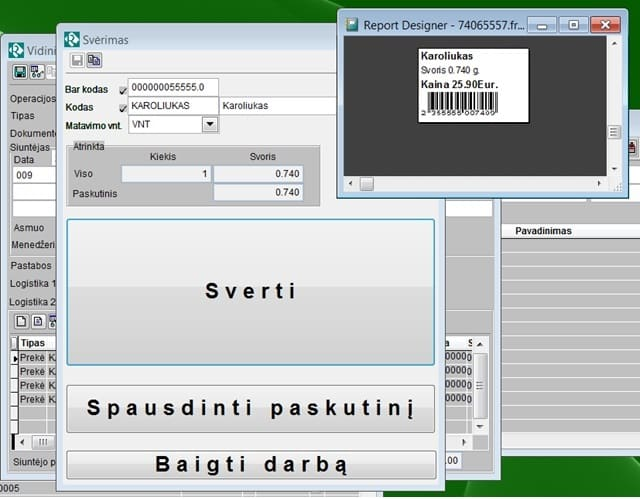Click Spausdinti paskutinį button

tap(250, 408)
